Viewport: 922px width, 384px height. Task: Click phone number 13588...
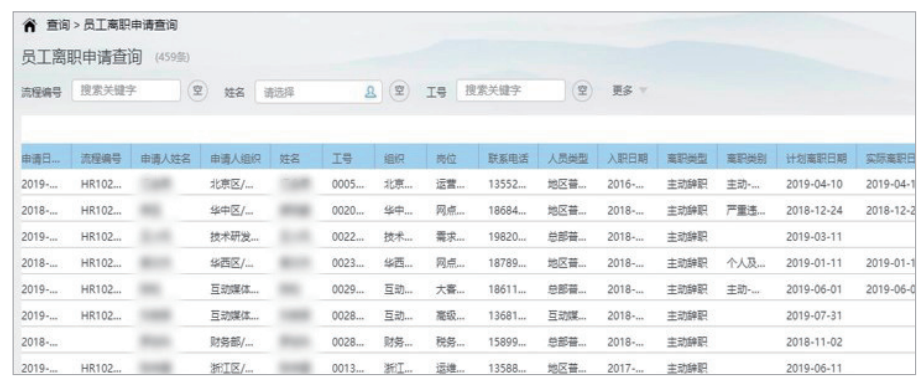[x=508, y=369]
